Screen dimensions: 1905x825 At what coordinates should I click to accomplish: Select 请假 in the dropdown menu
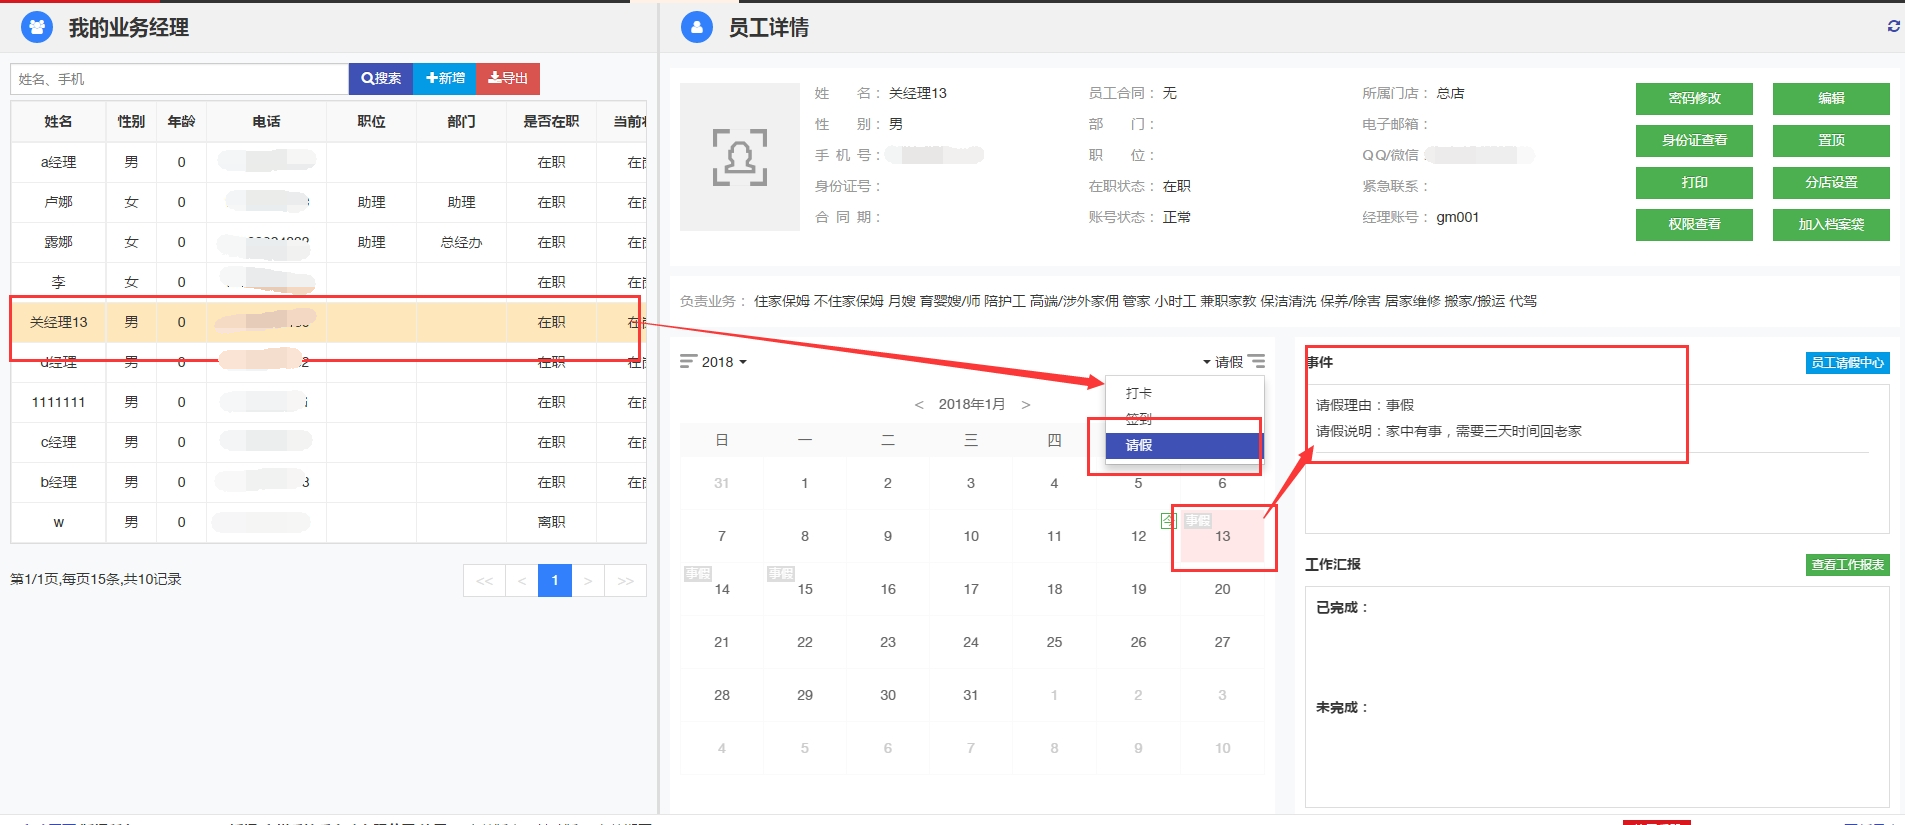pyautogui.click(x=1185, y=445)
